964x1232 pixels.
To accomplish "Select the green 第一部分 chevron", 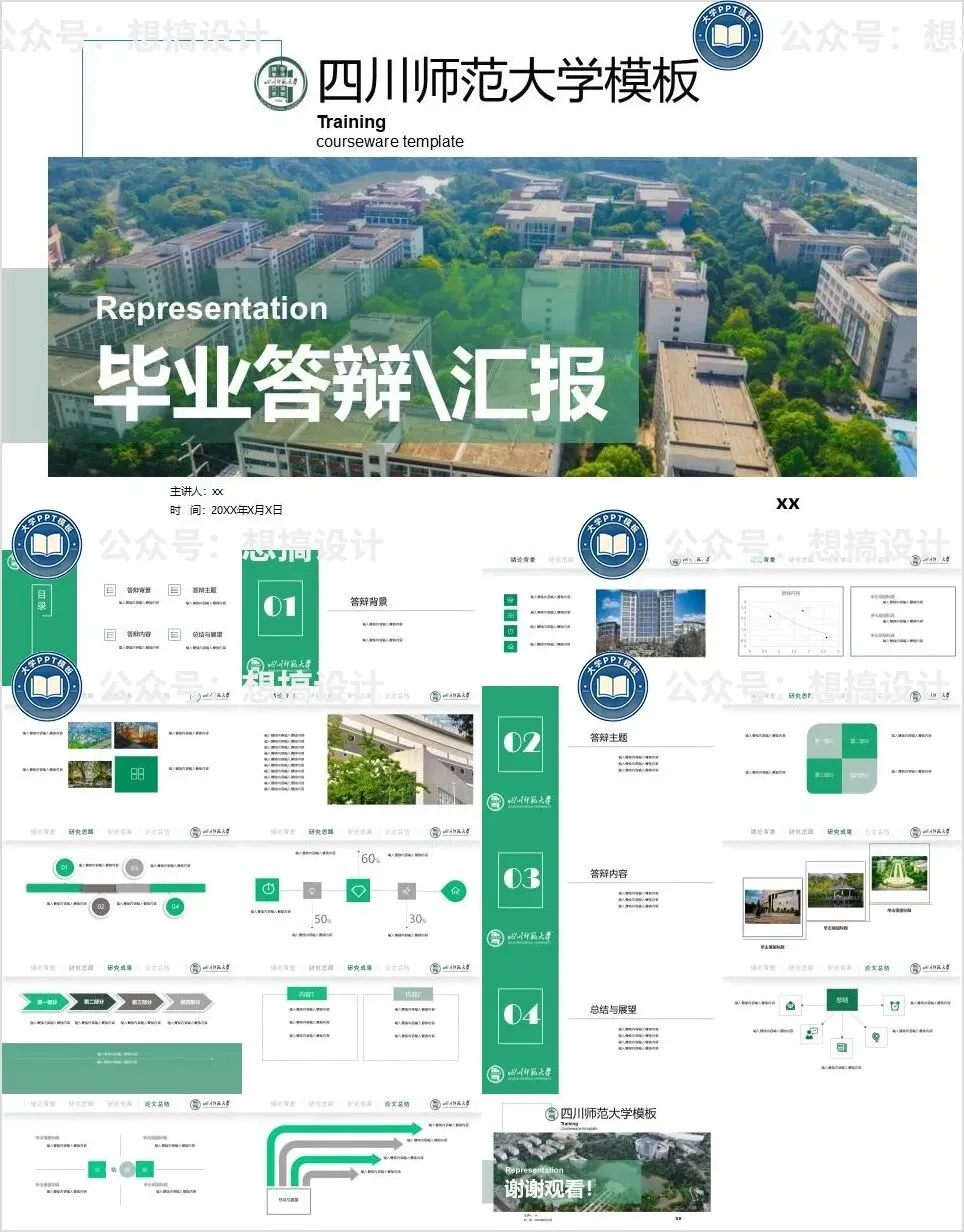I will 45,1001.
